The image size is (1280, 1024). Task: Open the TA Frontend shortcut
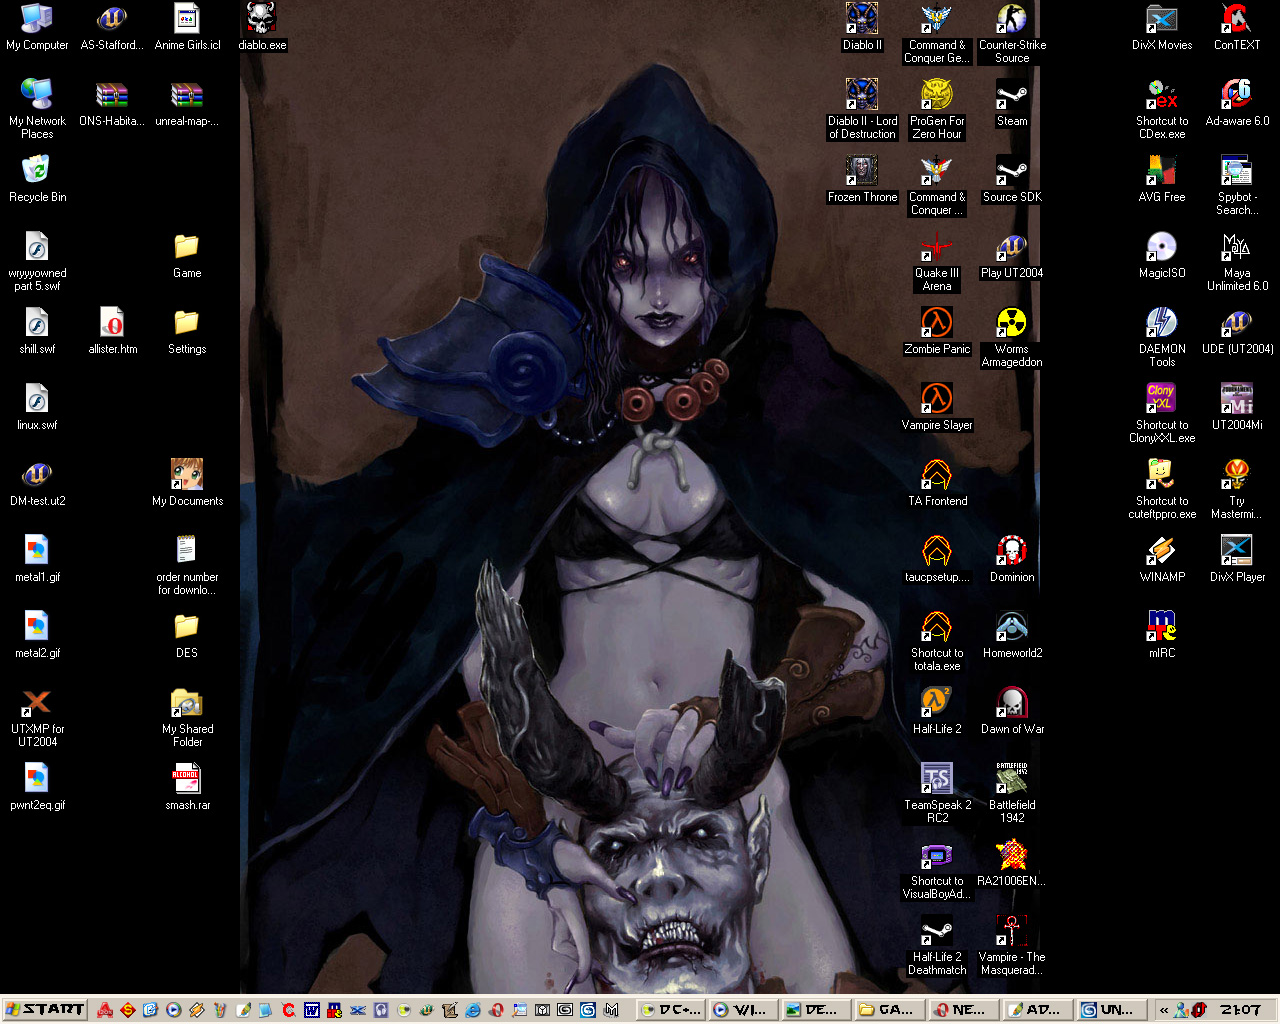point(937,483)
